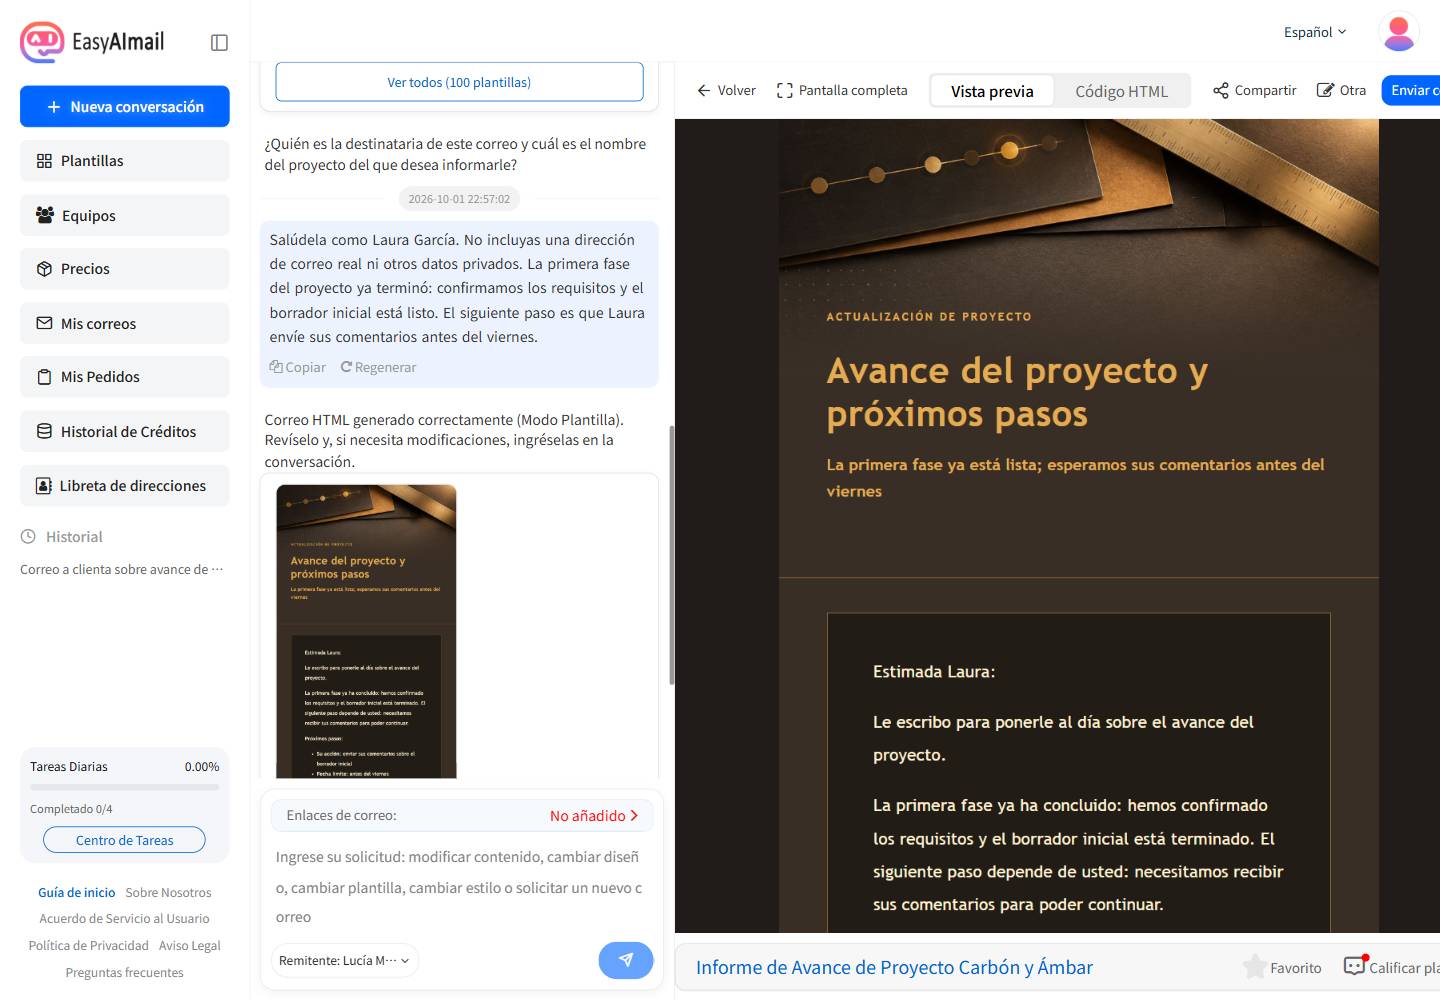Viewport: 1440px width, 1000px height.
Task: Open the Sobre Nosotros link
Action: tap(168, 892)
